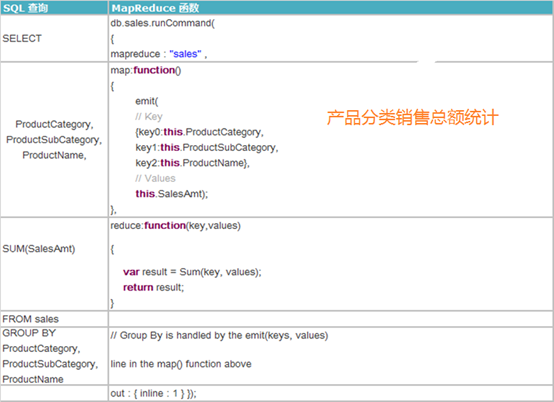The image size is (554, 402).
Task: Click the 'out : { inline : 1 } });' line
Action: click(x=153, y=394)
